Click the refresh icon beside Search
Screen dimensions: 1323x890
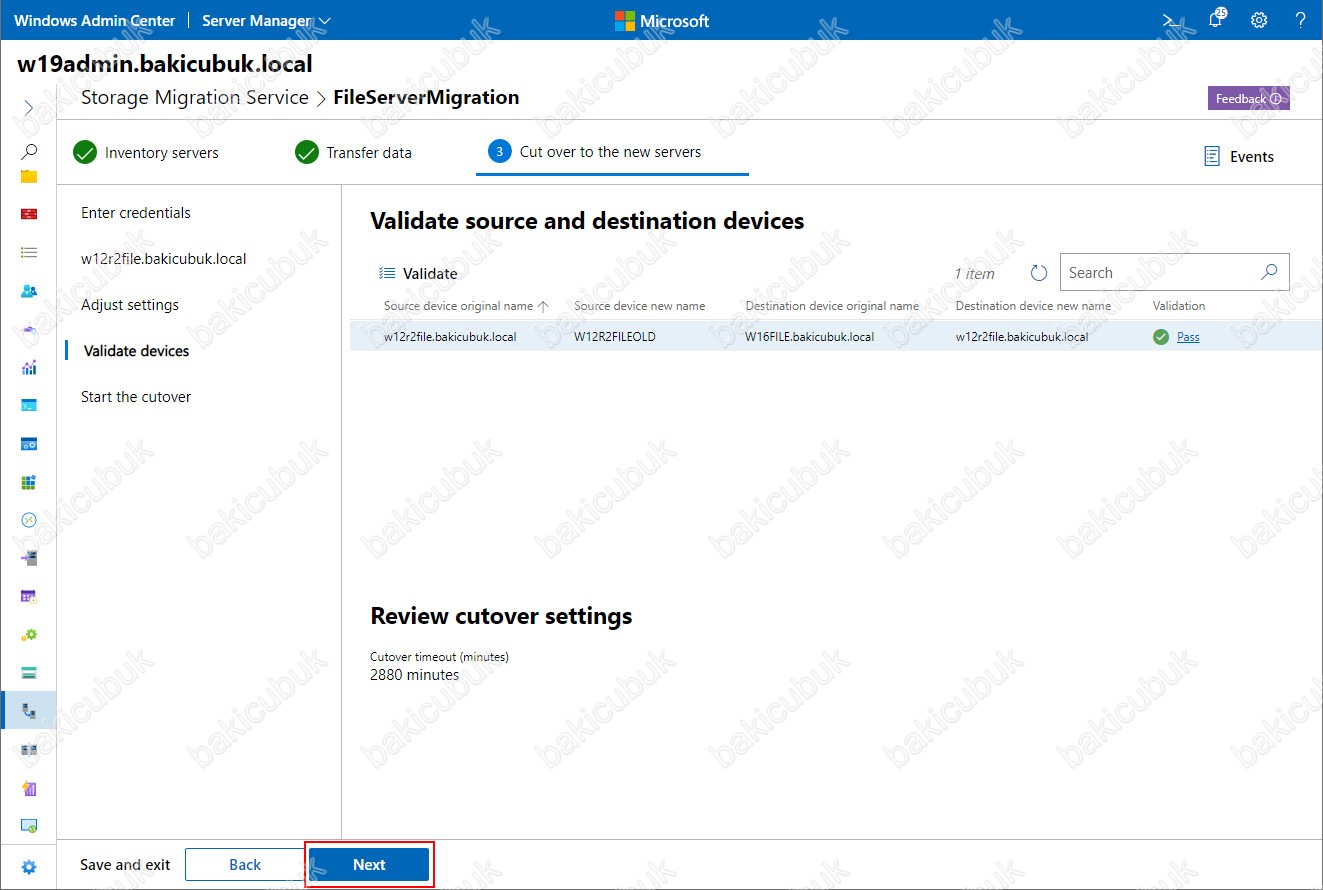1038,273
